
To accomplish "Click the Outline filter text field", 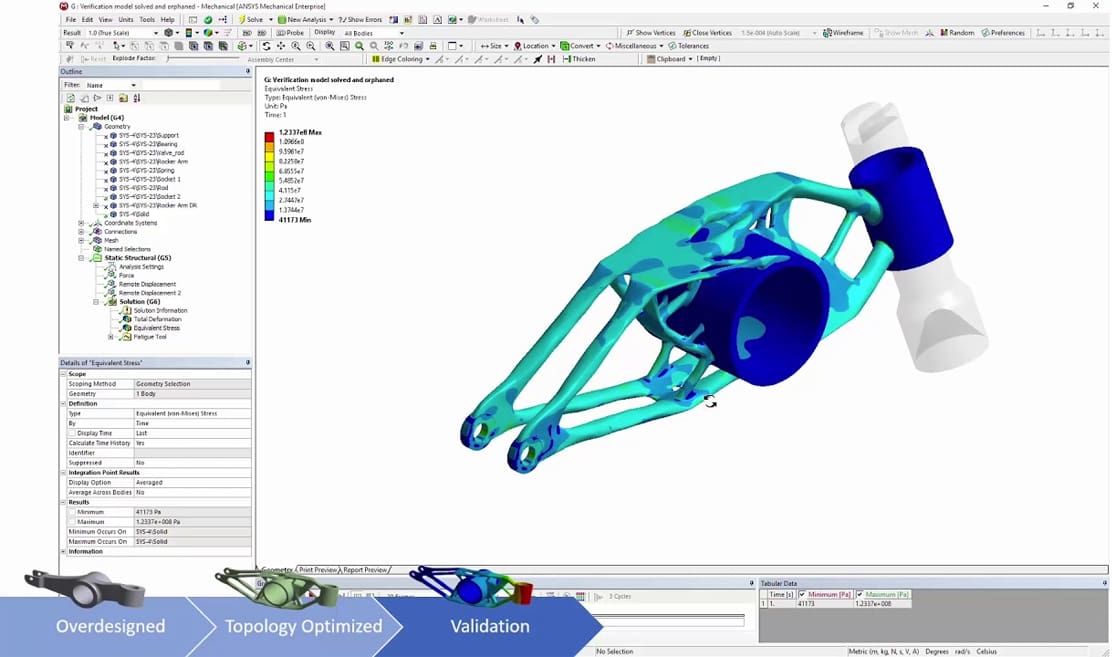I will 181,85.
